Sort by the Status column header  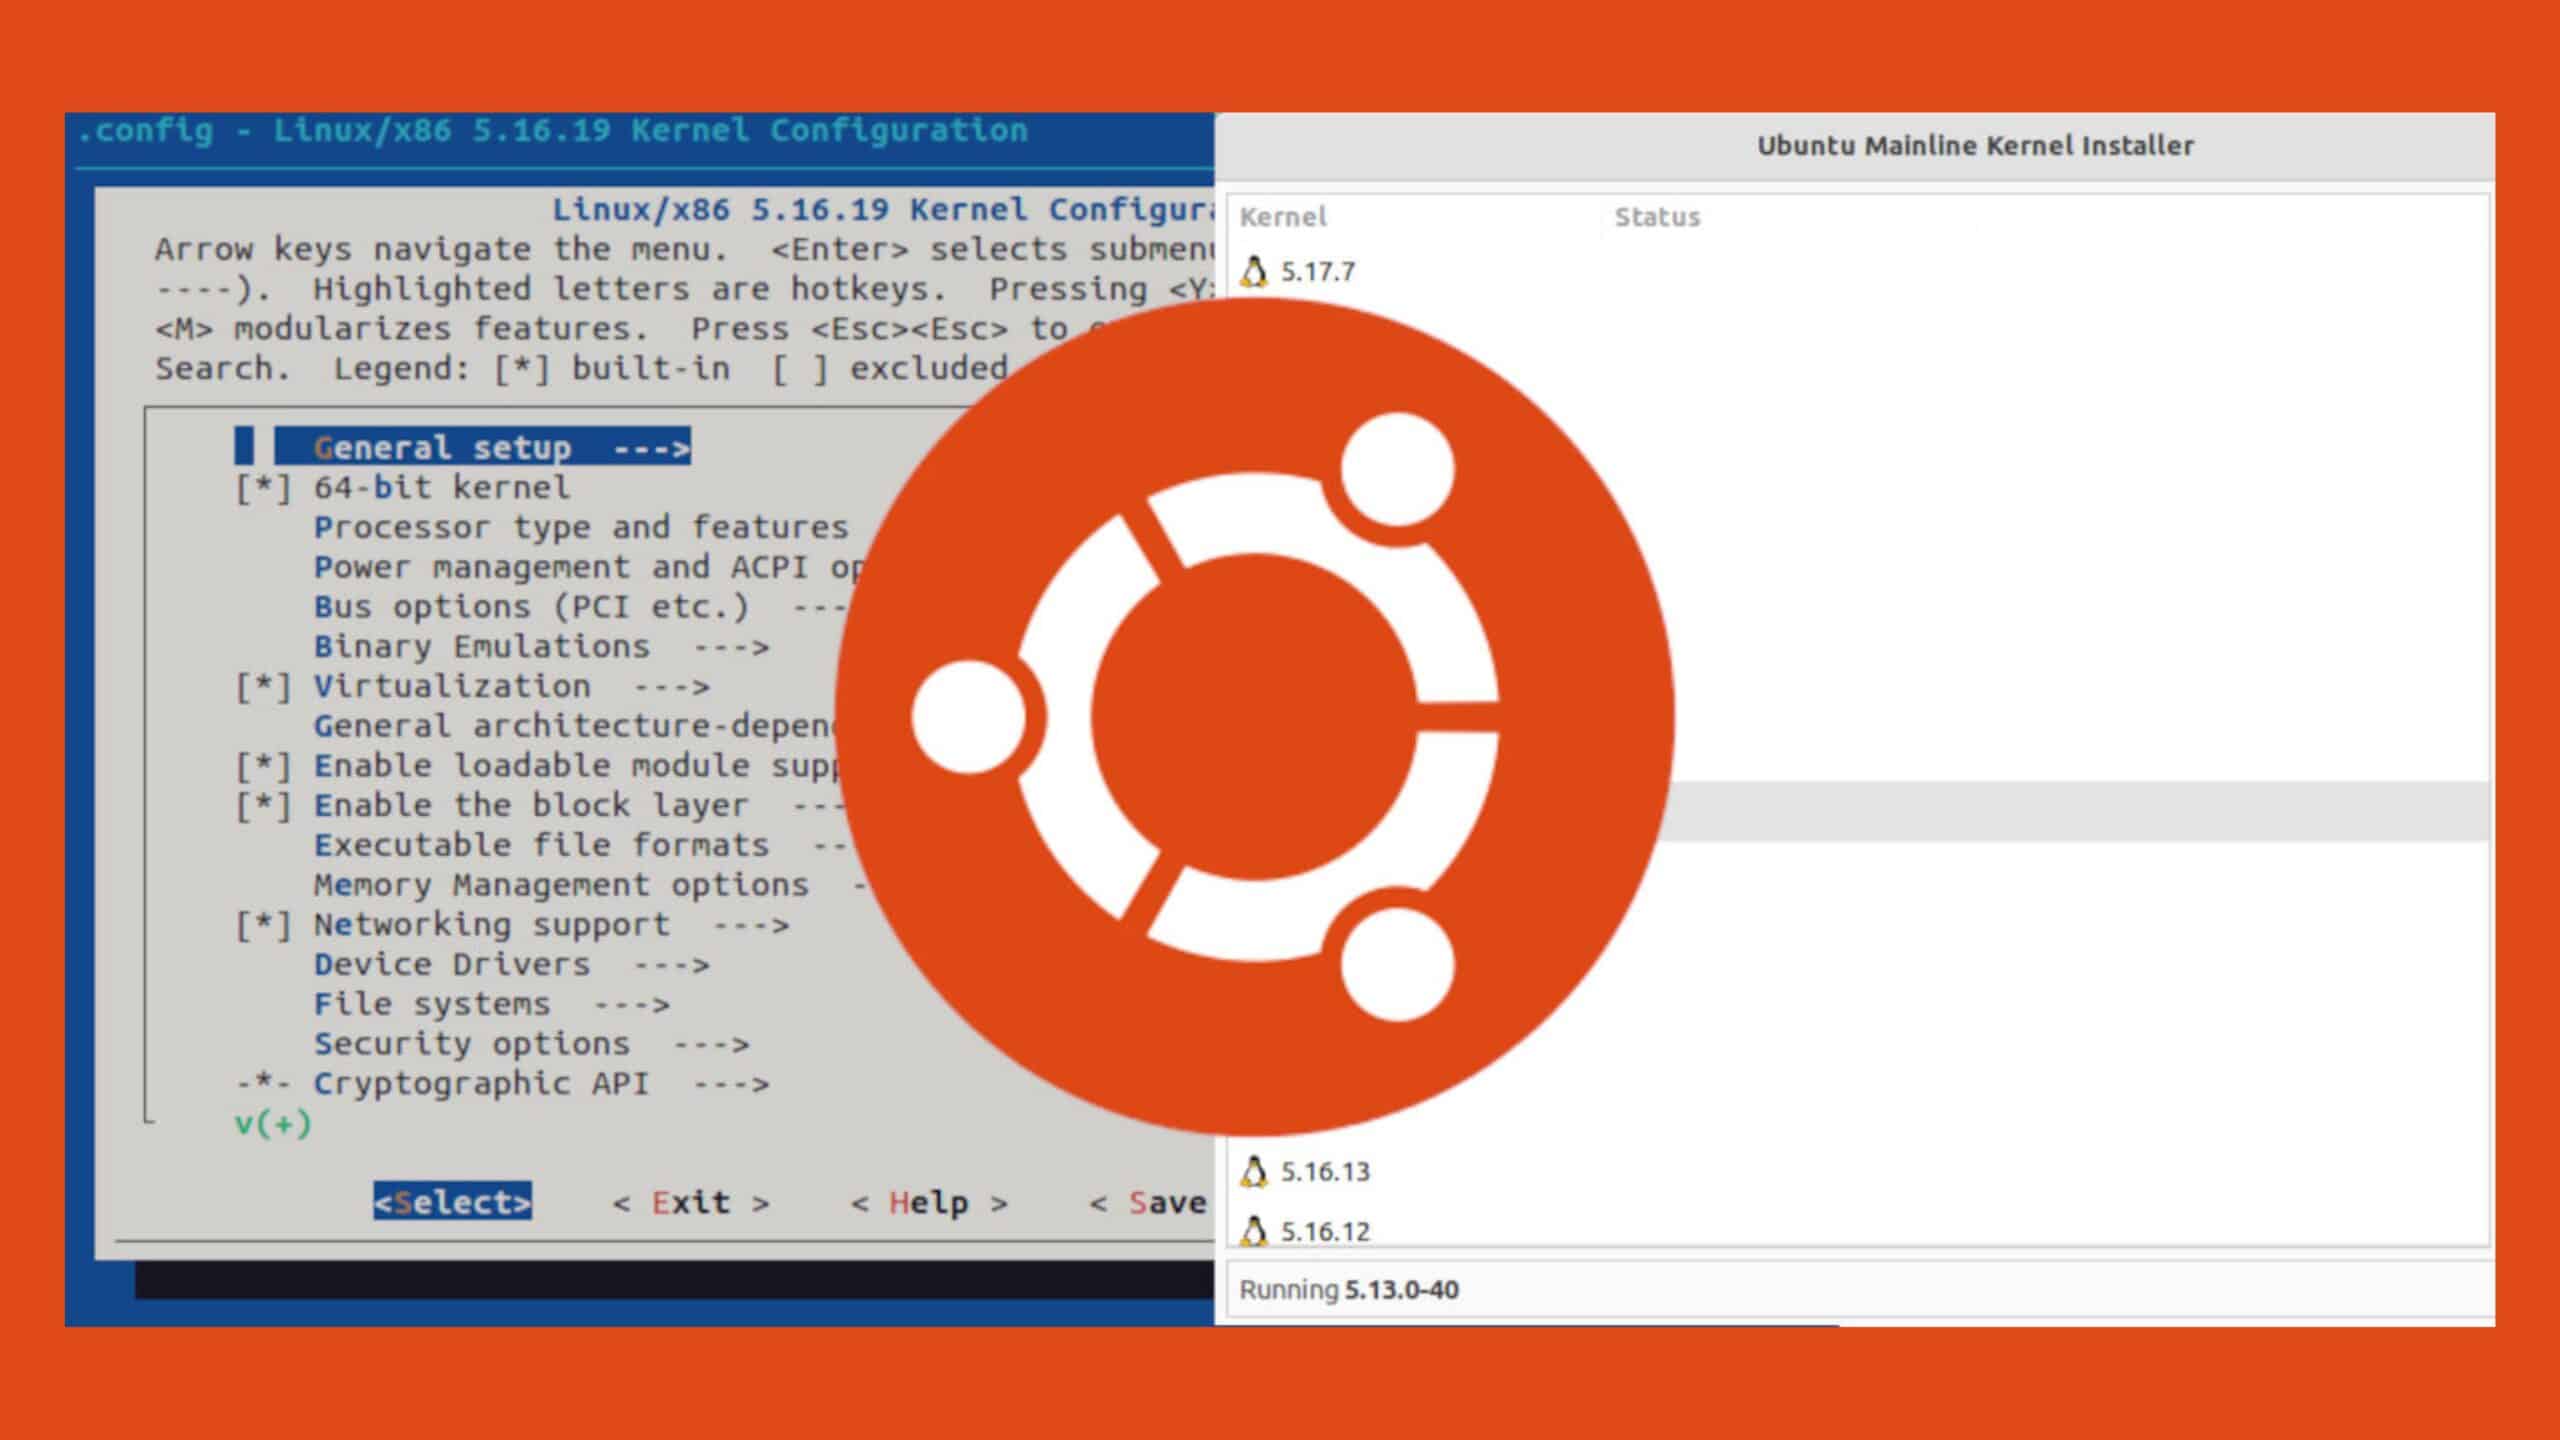click(x=1657, y=217)
